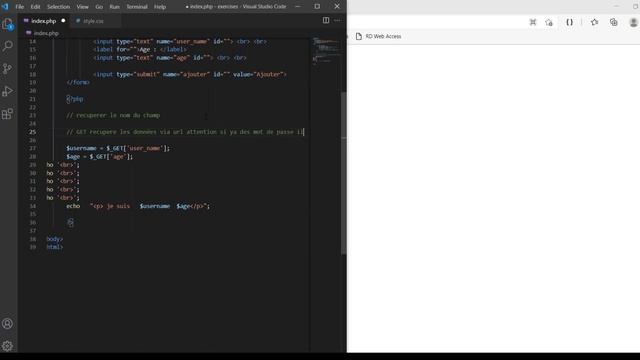640x360 pixels.
Task: Open the Accounts menu icon
Action: point(8,324)
